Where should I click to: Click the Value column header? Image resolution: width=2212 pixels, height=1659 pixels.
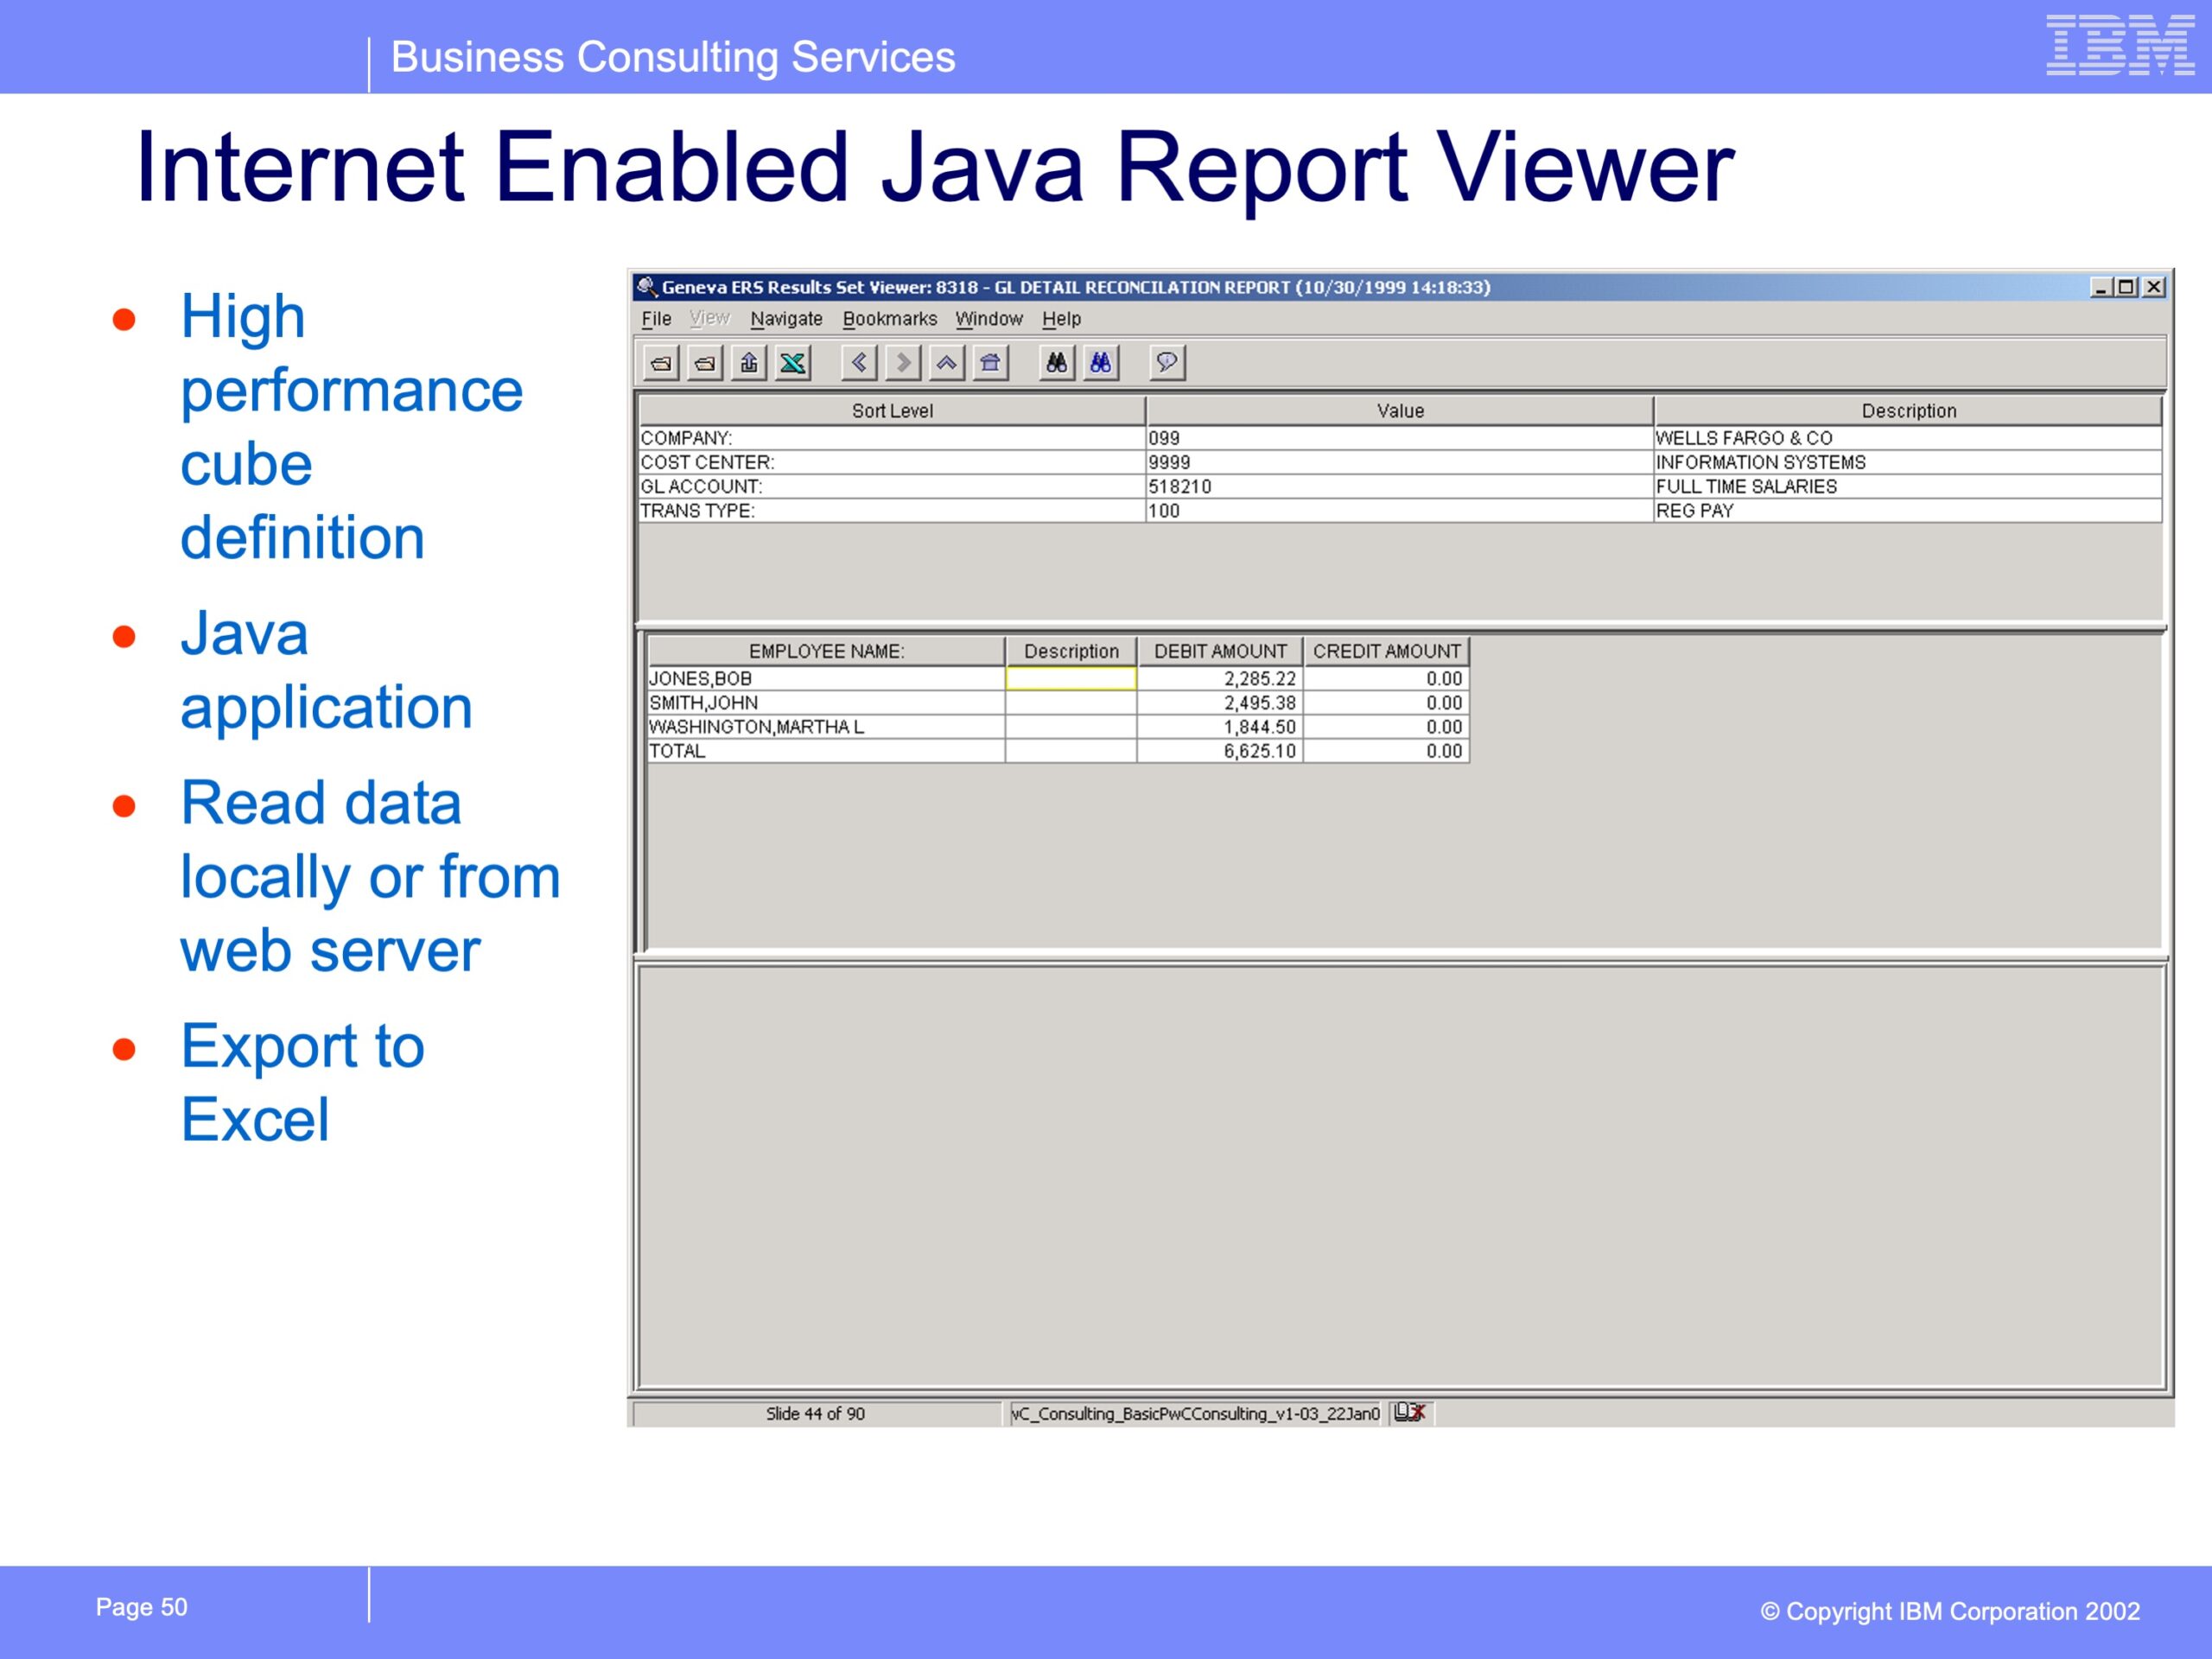tap(1400, 411)
